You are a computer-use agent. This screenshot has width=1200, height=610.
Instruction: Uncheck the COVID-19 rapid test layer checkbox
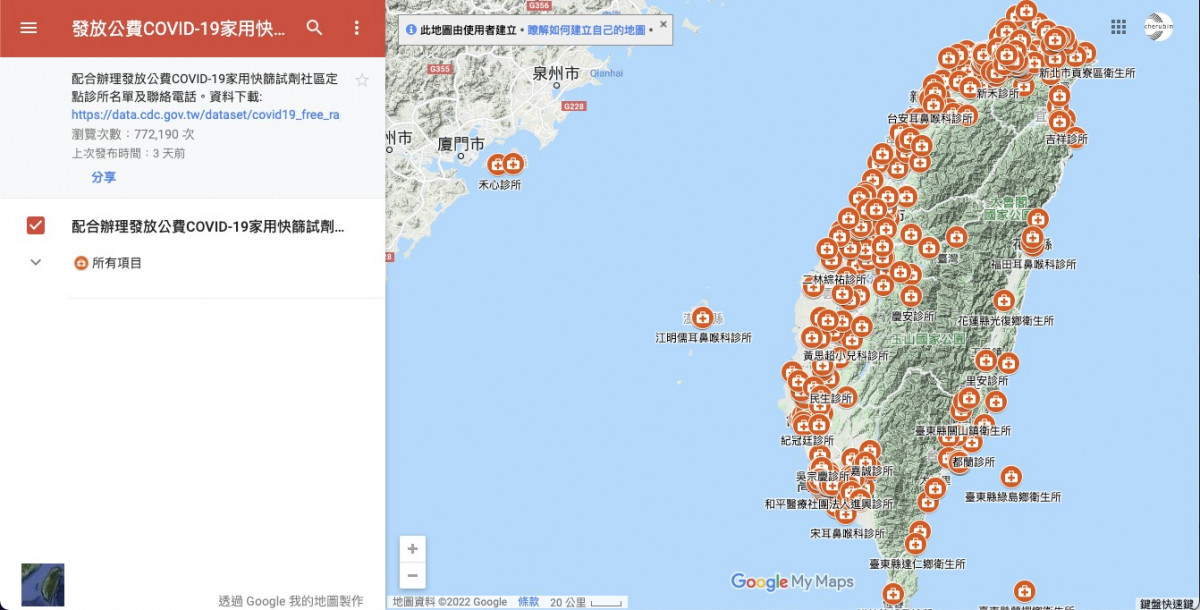(36, 226)
